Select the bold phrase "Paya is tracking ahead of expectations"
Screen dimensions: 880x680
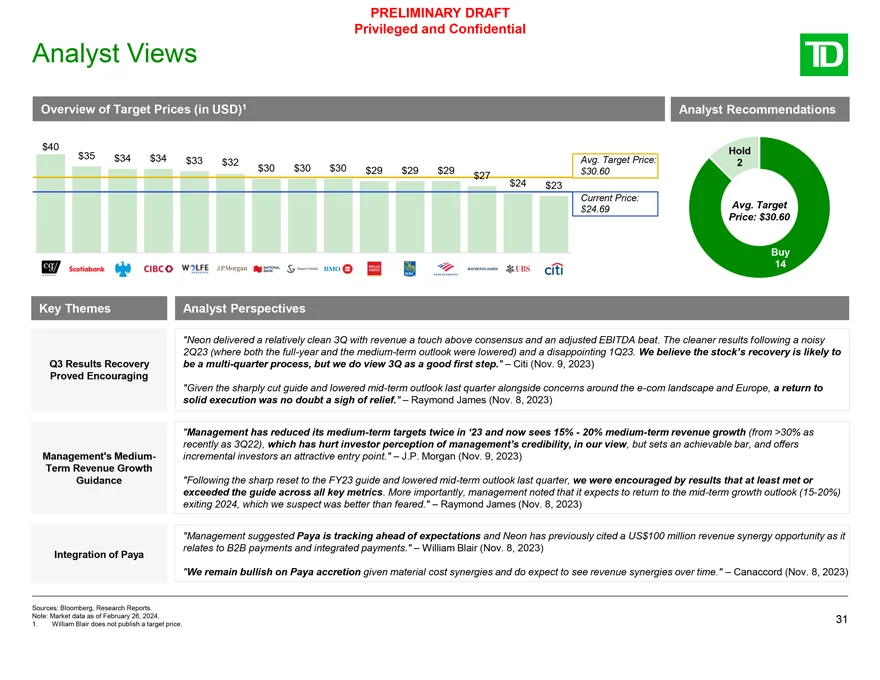coord(388,536)
